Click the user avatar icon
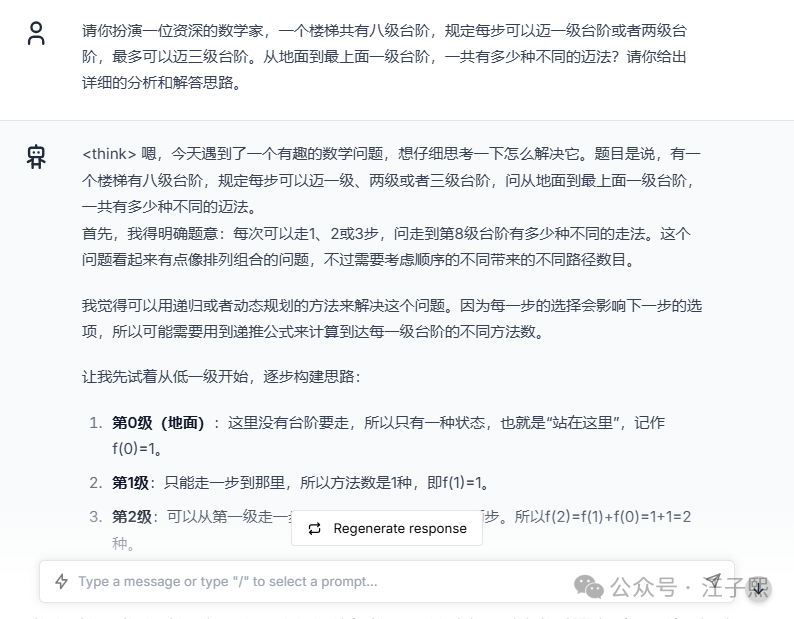The width and height of the screenshot is (794, 619). (x=36, y=33)
